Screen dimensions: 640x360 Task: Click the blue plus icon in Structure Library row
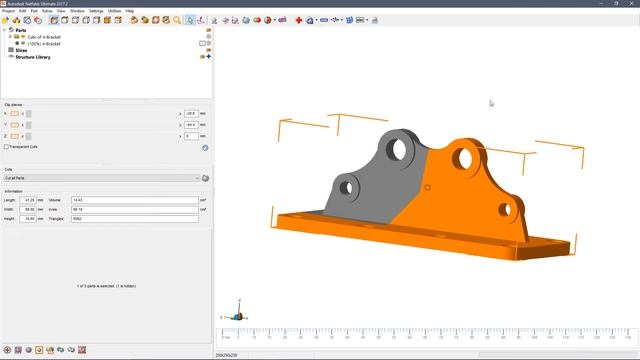[209, 57]
